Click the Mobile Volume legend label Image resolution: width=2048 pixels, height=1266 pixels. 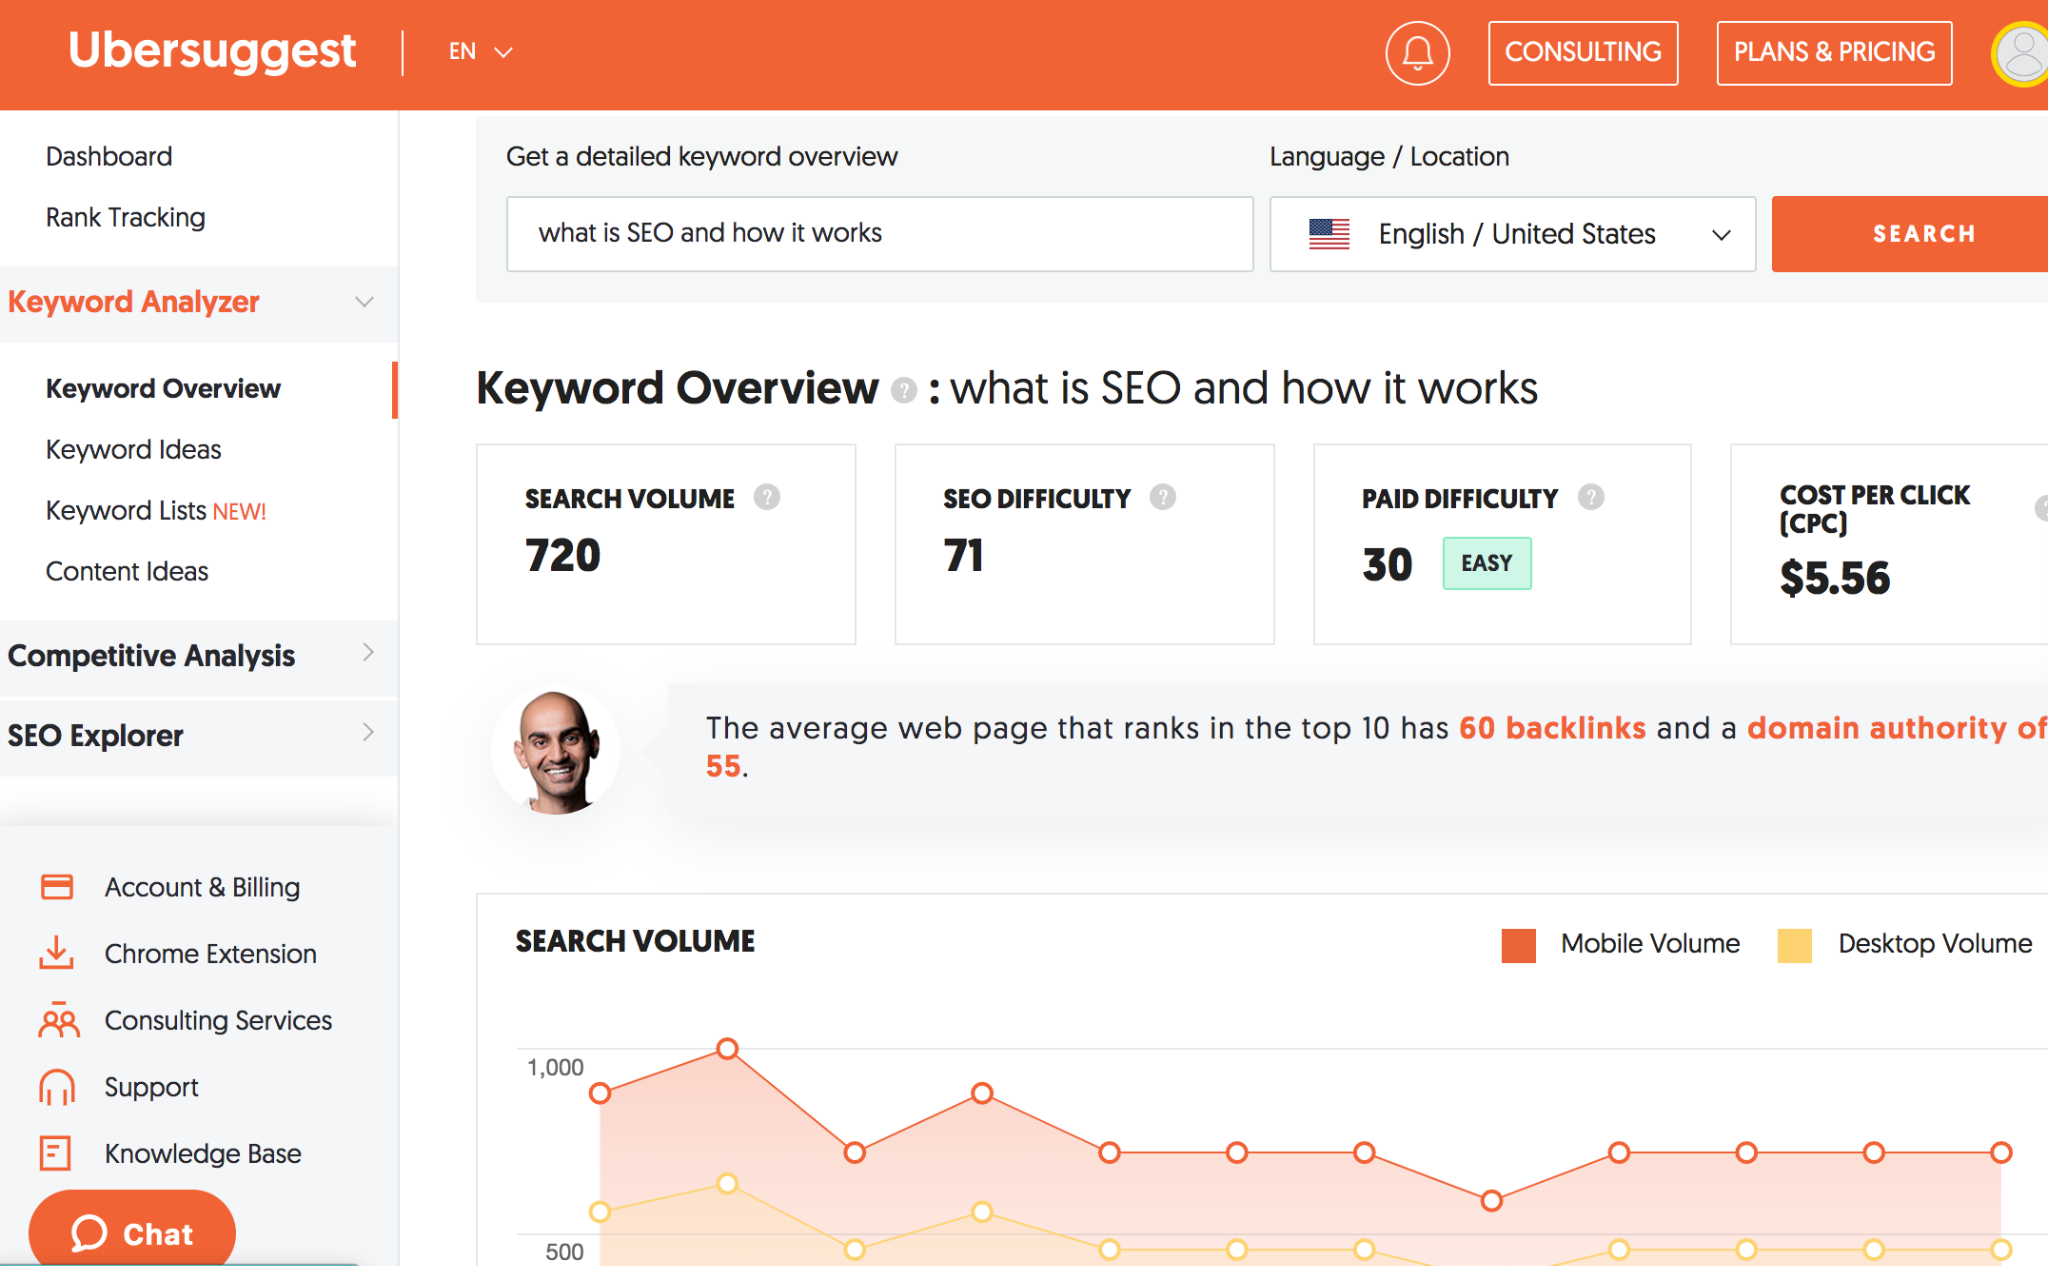tap(1650, 944)
